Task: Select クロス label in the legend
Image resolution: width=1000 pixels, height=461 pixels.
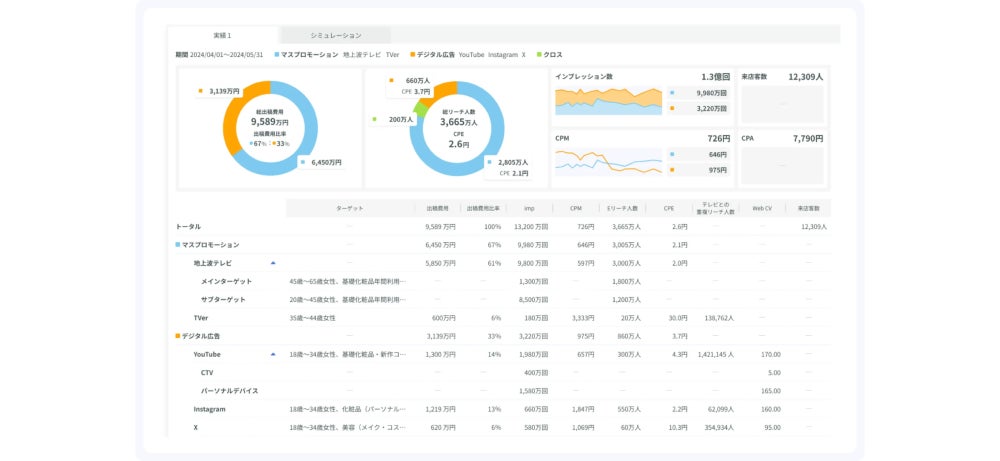Action: (x=553, y=55)
